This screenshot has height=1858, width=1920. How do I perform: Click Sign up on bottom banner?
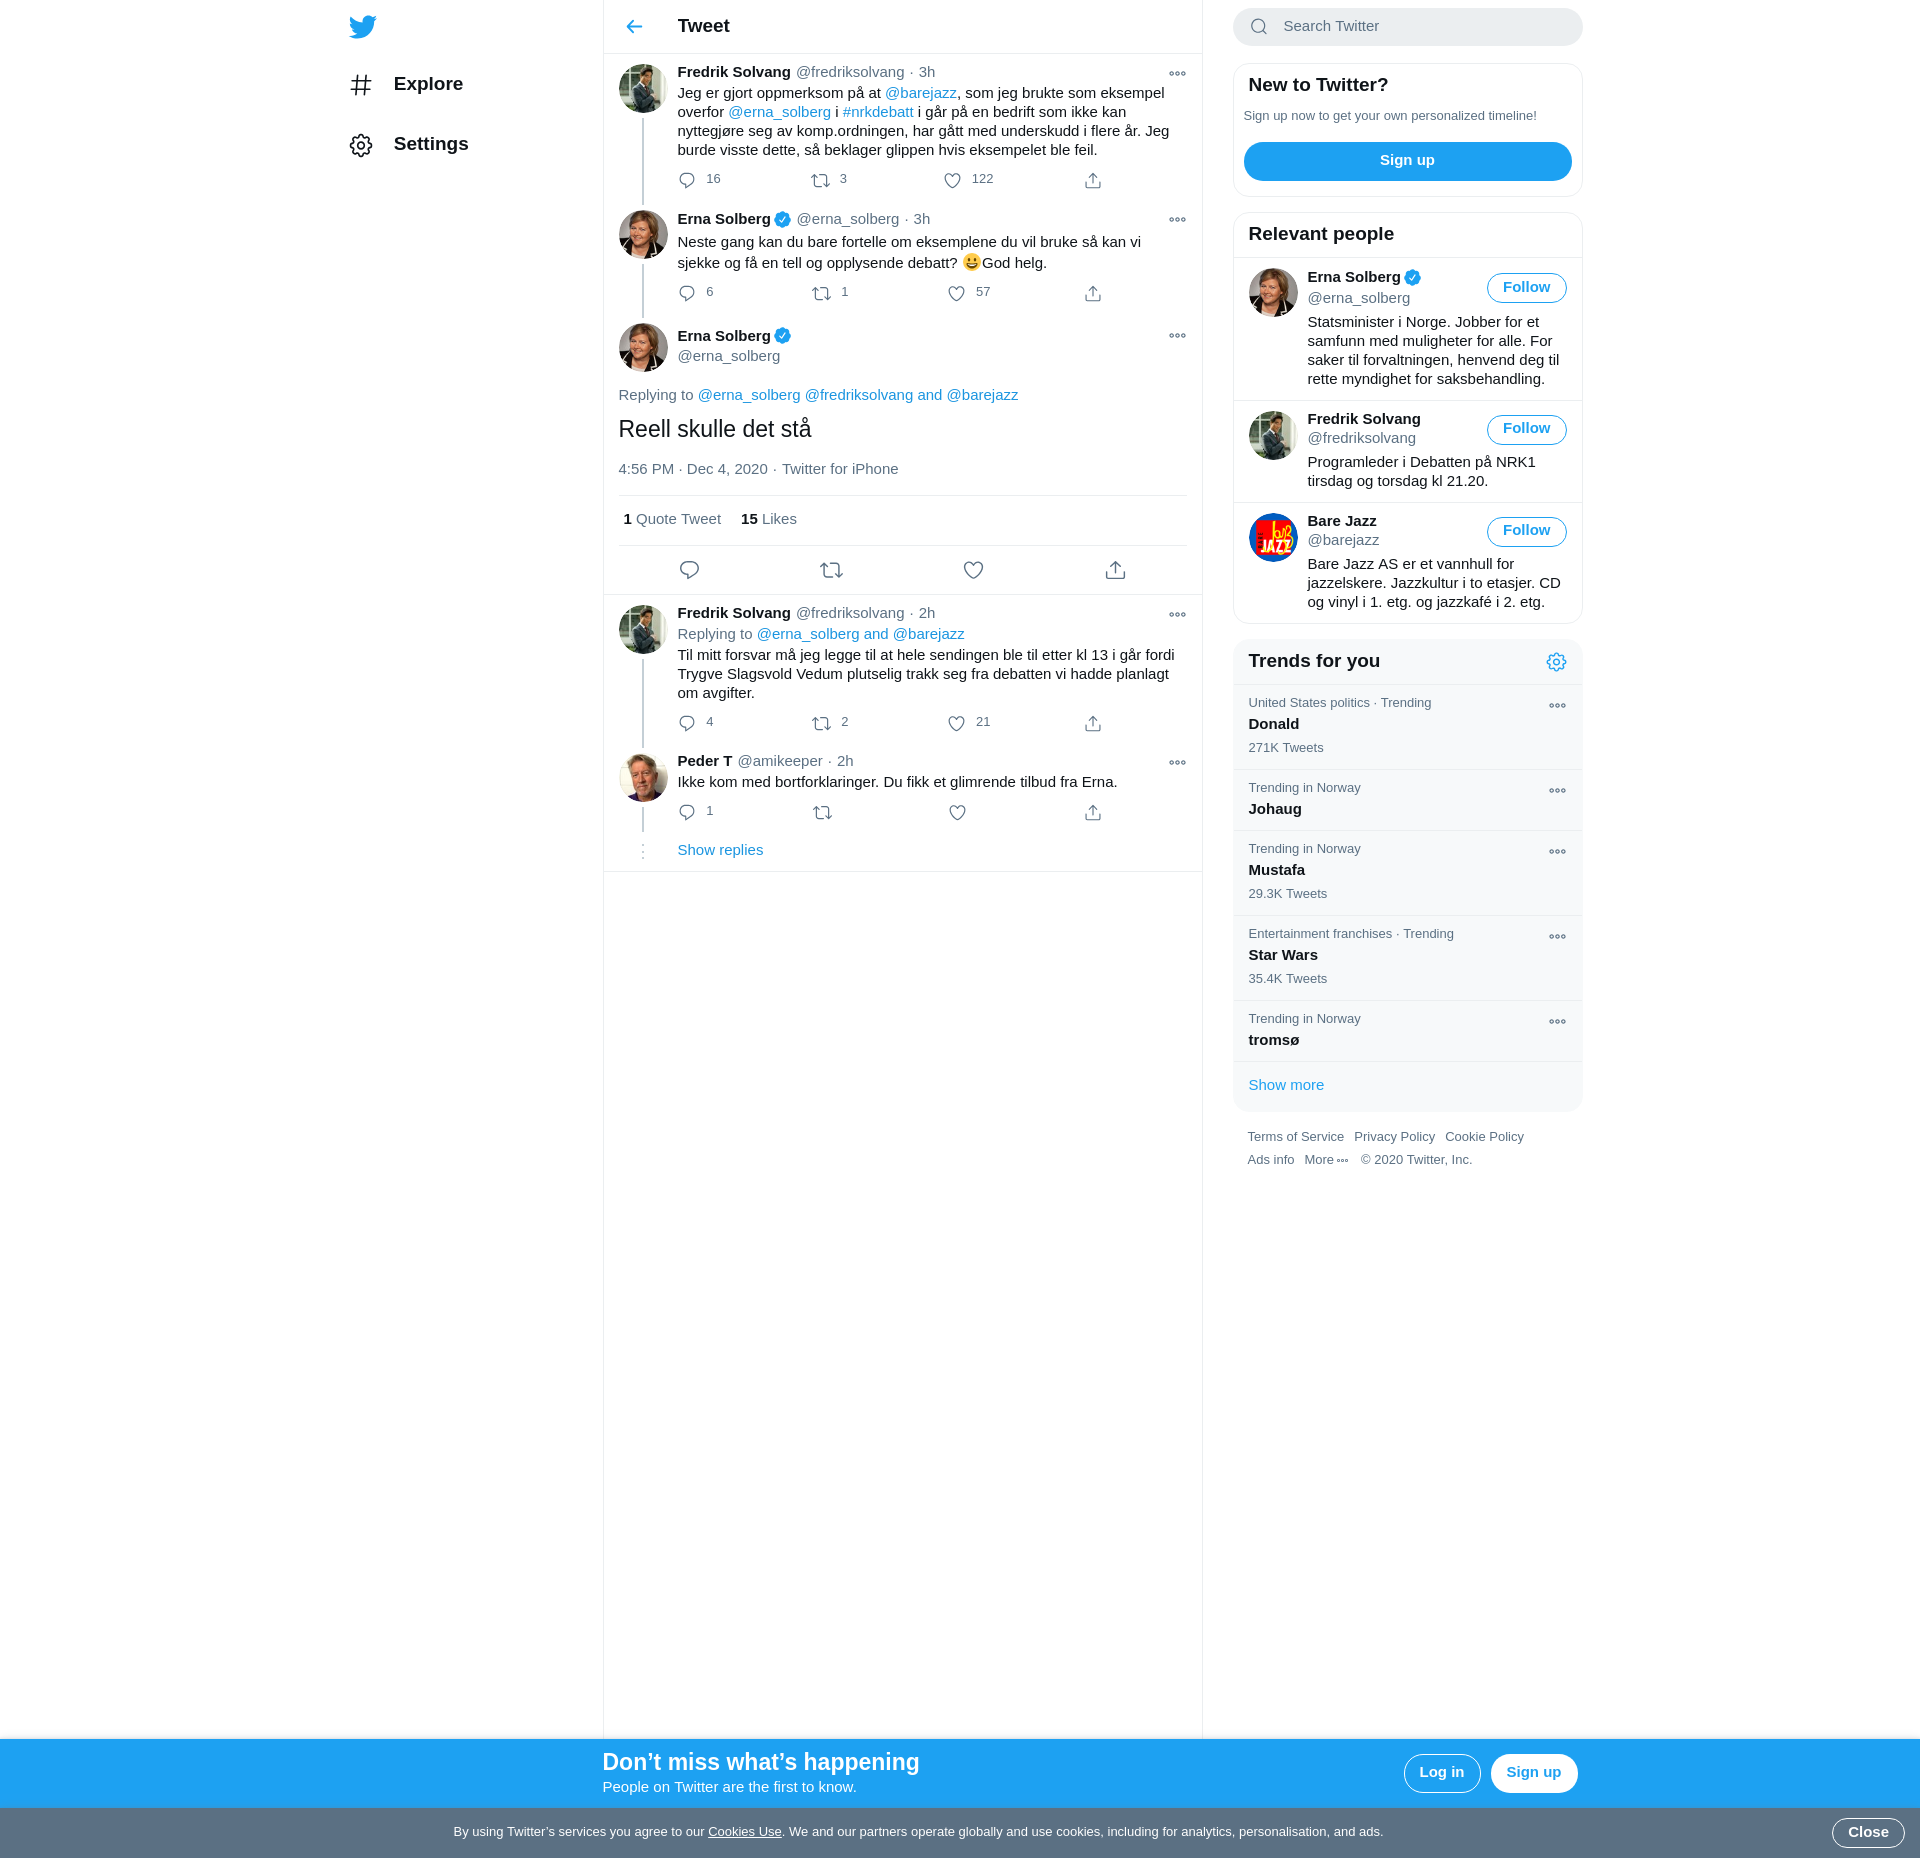(1533, 1773)
